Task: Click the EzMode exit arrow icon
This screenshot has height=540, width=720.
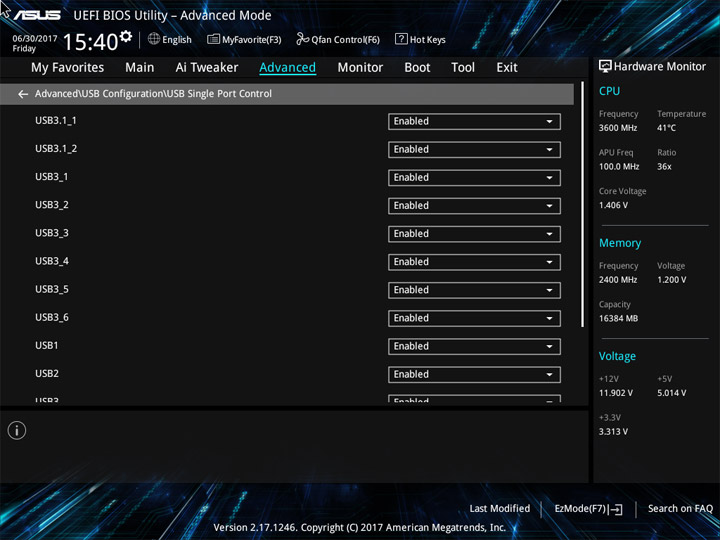Action: [x=616, y=509]
